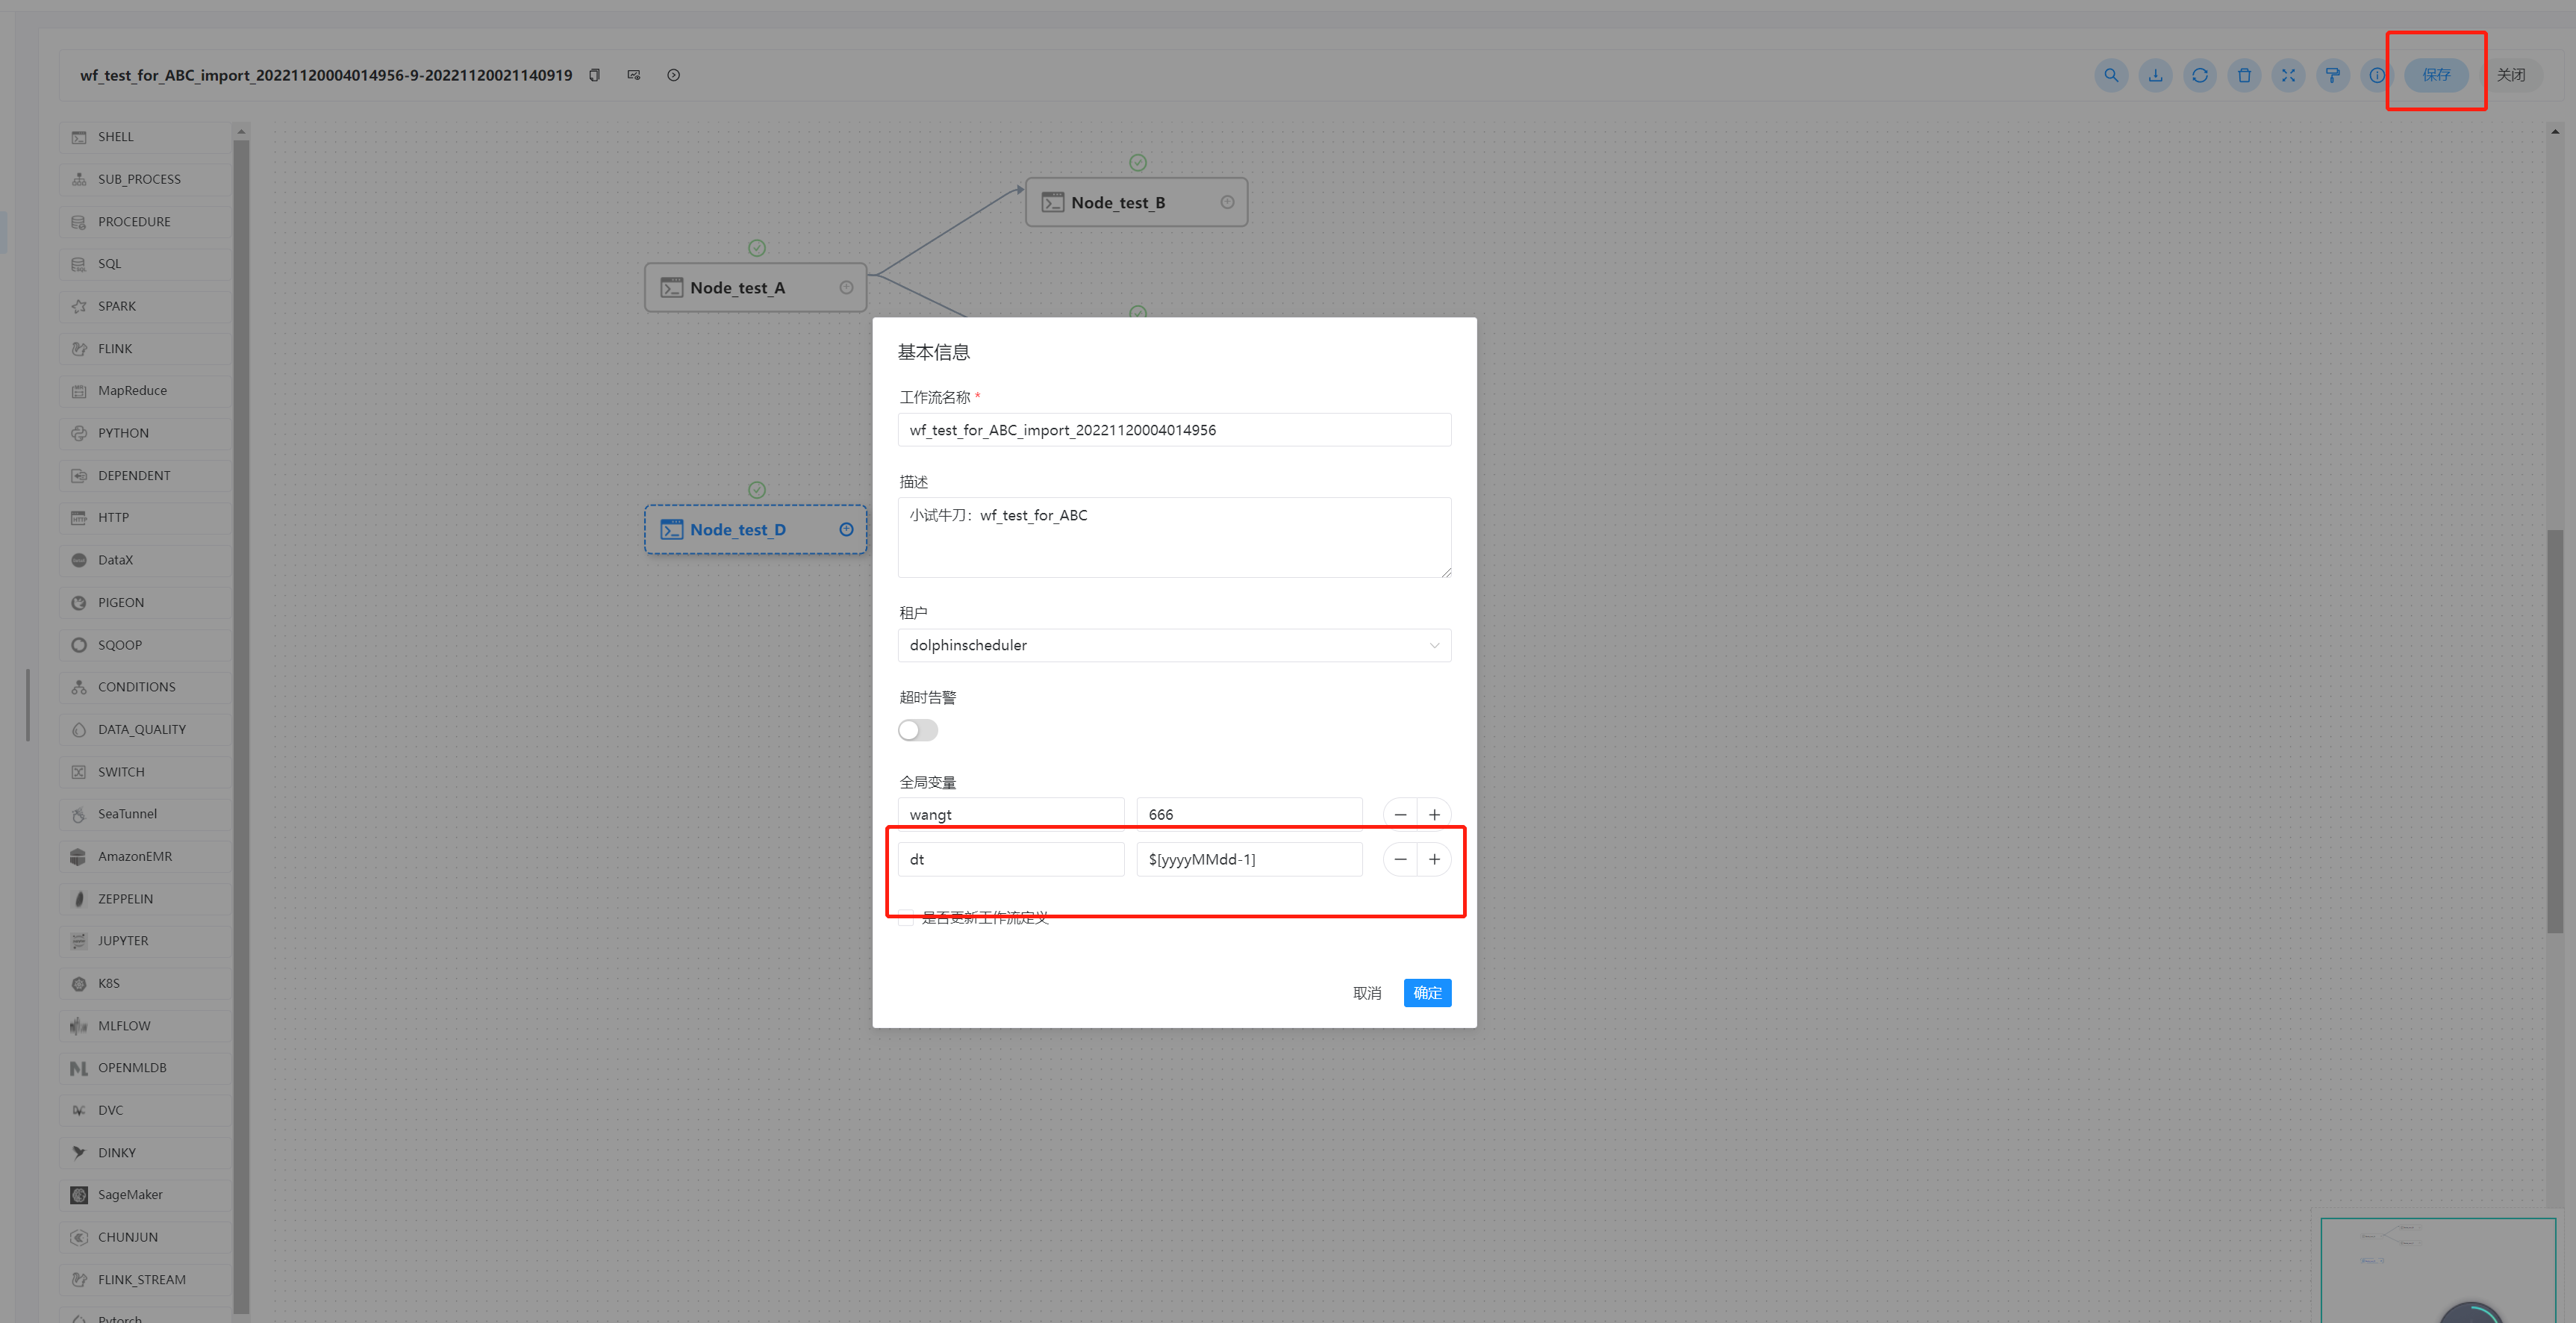Click the refresh DAG icon
The width and height of the screenshot is (2576, 1323).
2199,75
